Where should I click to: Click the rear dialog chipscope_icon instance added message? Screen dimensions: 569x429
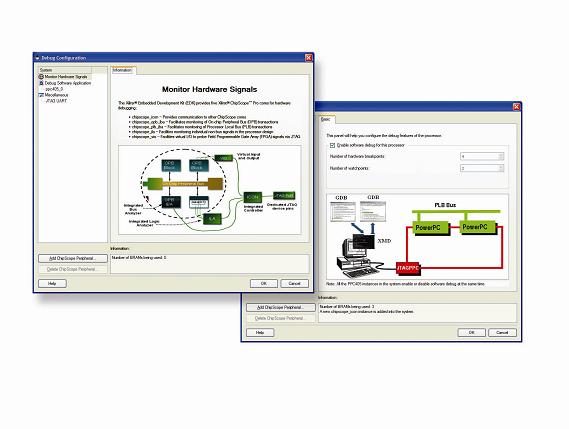click(x=367, y=312)
